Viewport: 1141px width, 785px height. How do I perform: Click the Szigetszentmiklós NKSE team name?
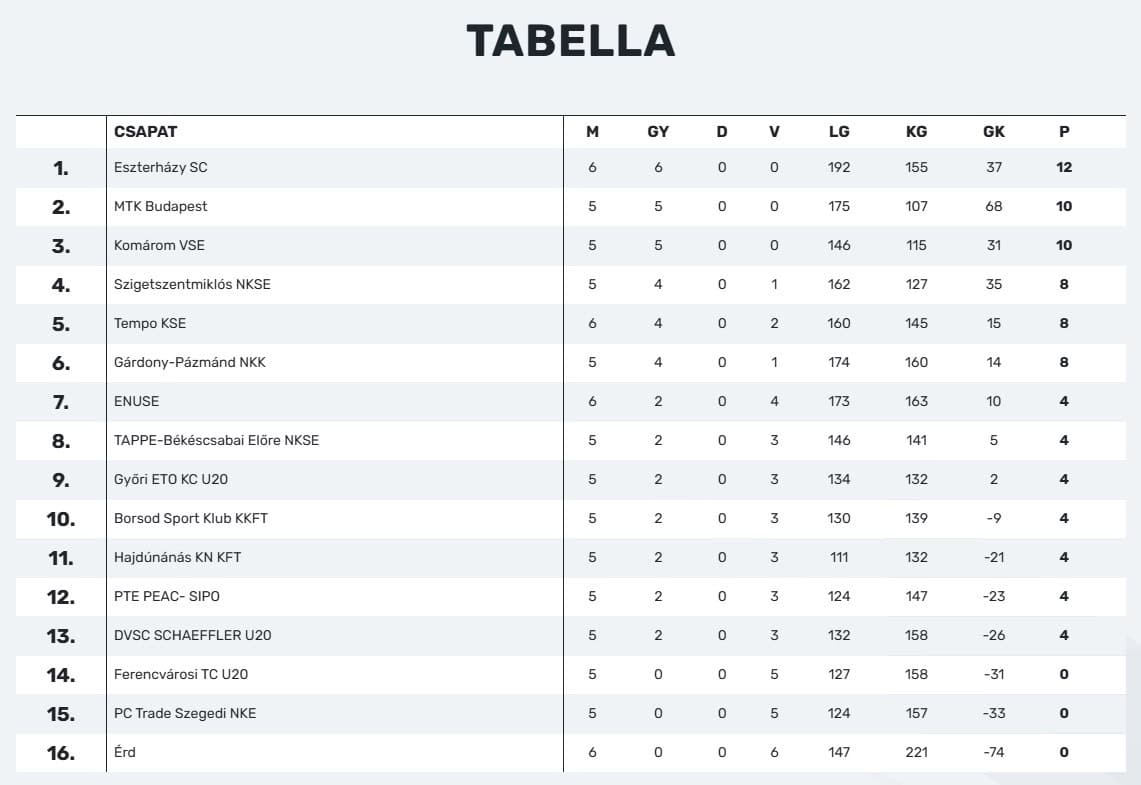(192, 284)
